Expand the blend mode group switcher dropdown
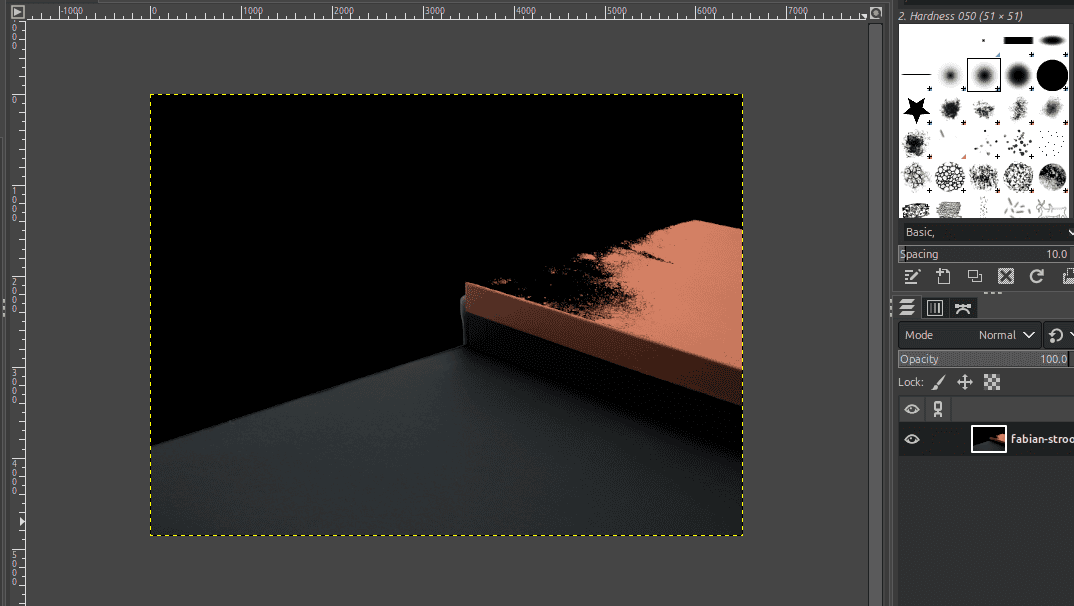Viewport: 1074px width, 606px height. tap(1059, 335)
